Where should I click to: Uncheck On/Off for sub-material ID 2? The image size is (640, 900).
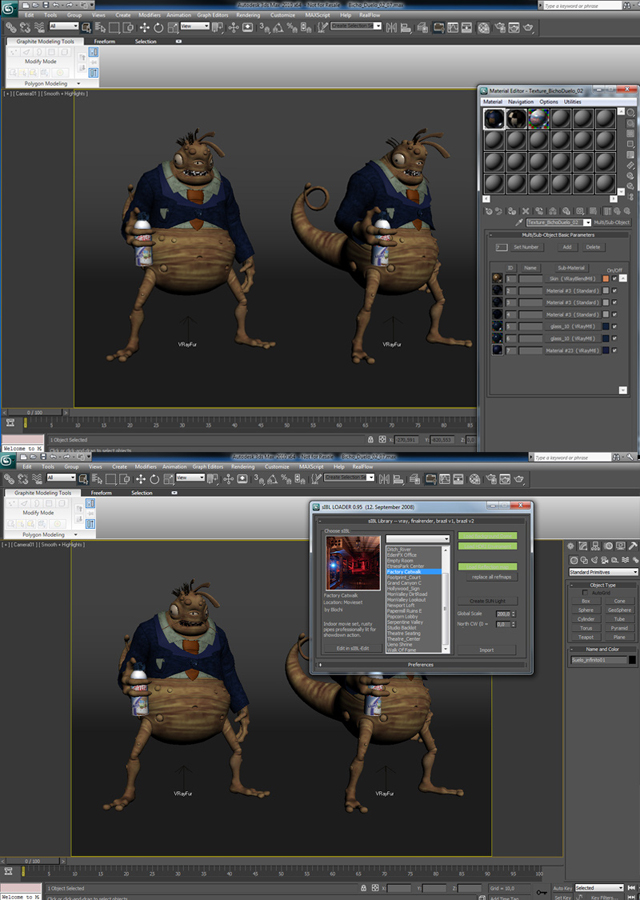click(614, 290)
